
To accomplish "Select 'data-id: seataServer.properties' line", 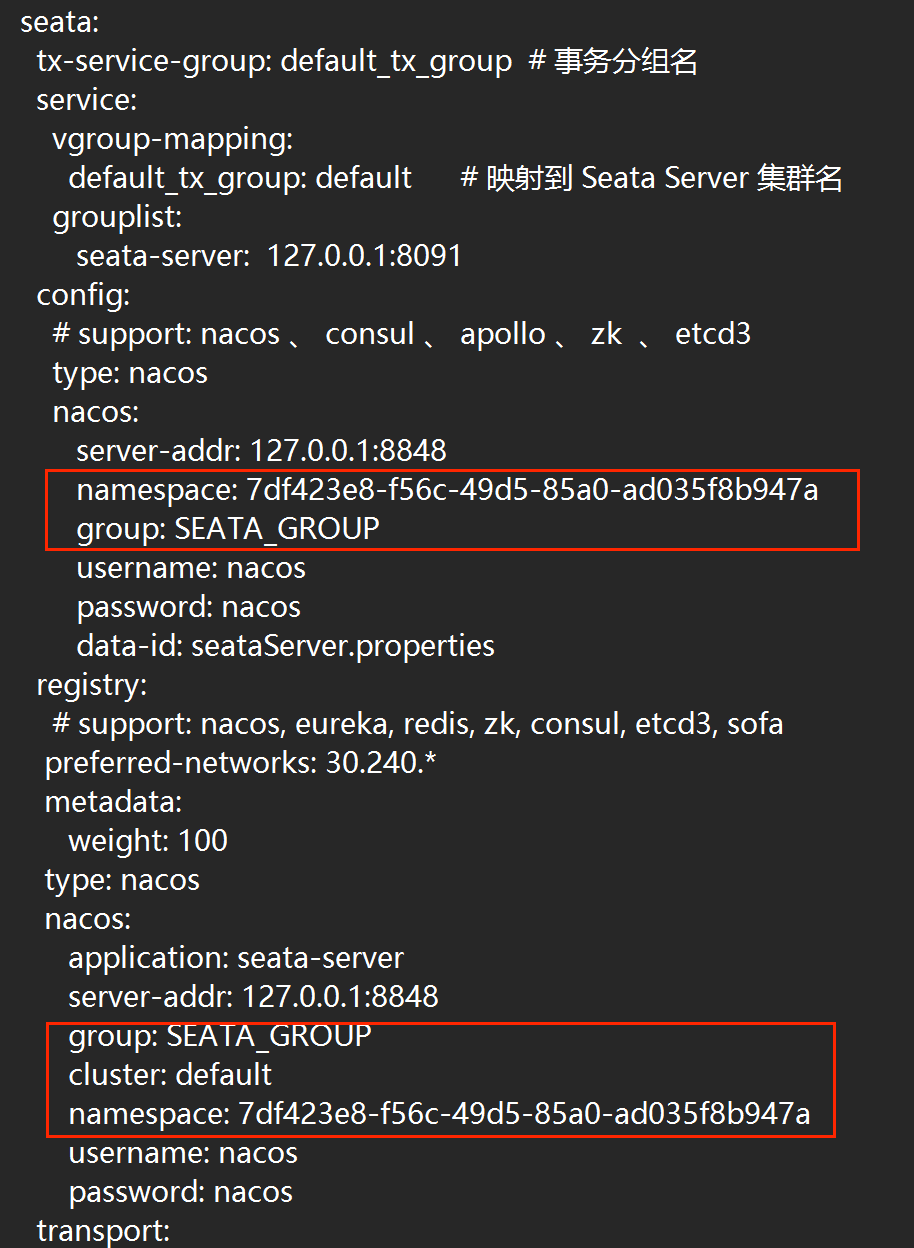I will click(x=285, y=646).
